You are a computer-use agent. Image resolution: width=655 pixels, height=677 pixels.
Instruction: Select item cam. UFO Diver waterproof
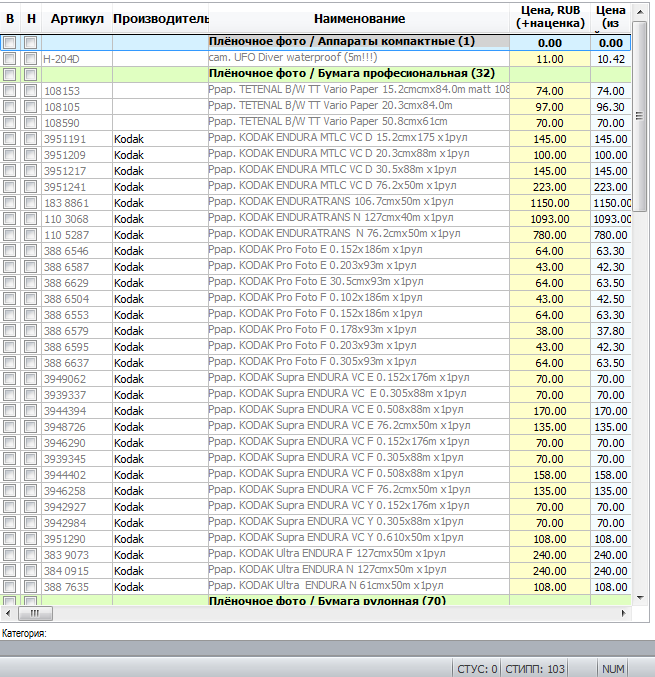coord(315,58)
